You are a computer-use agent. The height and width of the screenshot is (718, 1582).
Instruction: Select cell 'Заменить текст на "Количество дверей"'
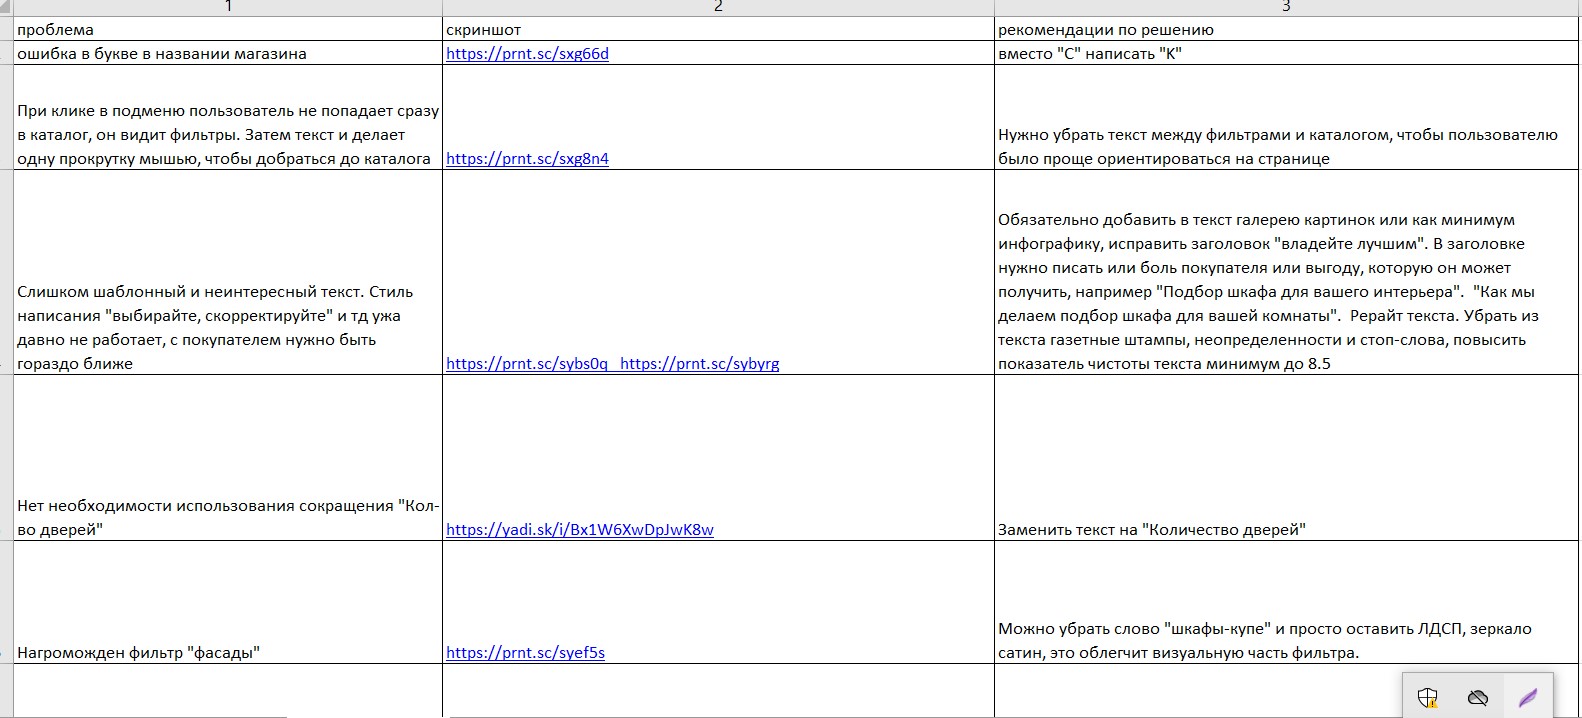pyautogui.click(x=1287, y=458)
